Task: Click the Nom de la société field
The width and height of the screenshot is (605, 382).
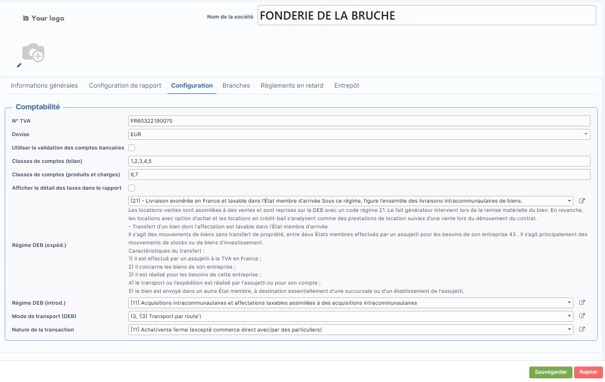Action: 427,15
